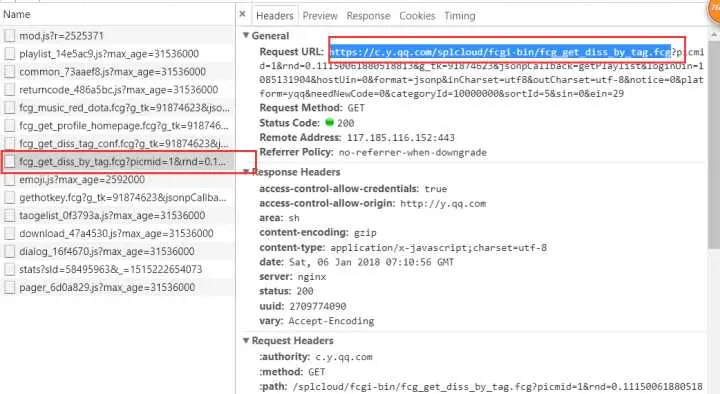Click Referrer Policy no-referrer-when-downgrade value

412,152
